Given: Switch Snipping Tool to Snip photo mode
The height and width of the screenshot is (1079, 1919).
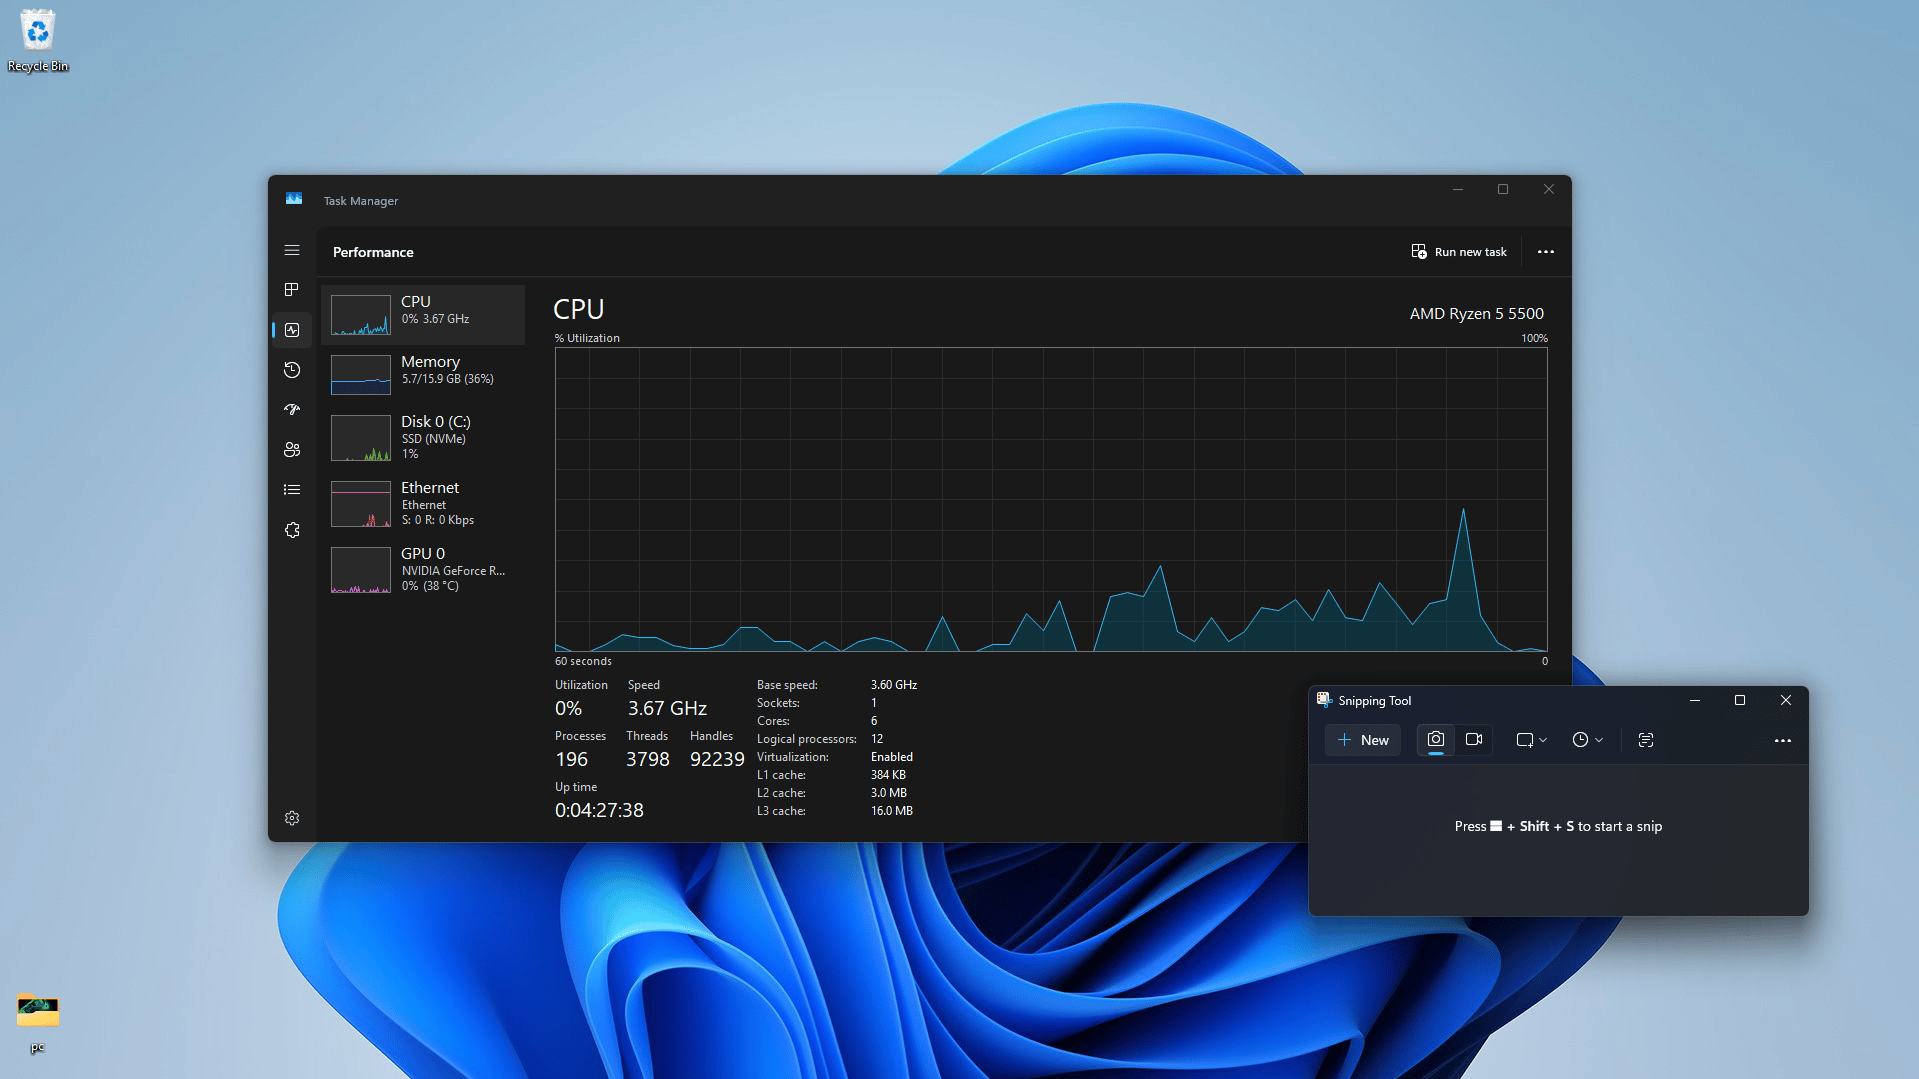Looking at the screenshot, I should pyautogui.click(x=1436, y=740).
